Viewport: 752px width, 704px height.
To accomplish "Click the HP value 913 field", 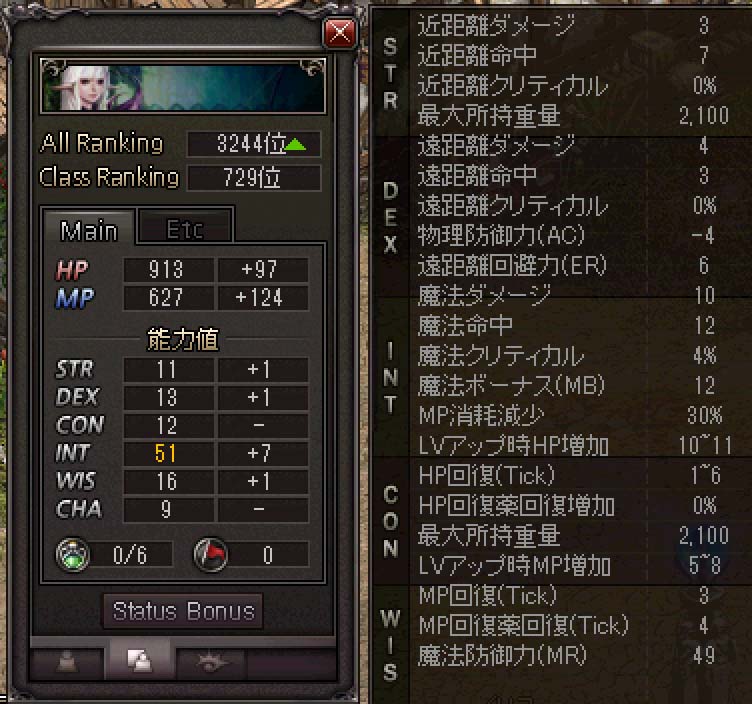I will point(168,270).
